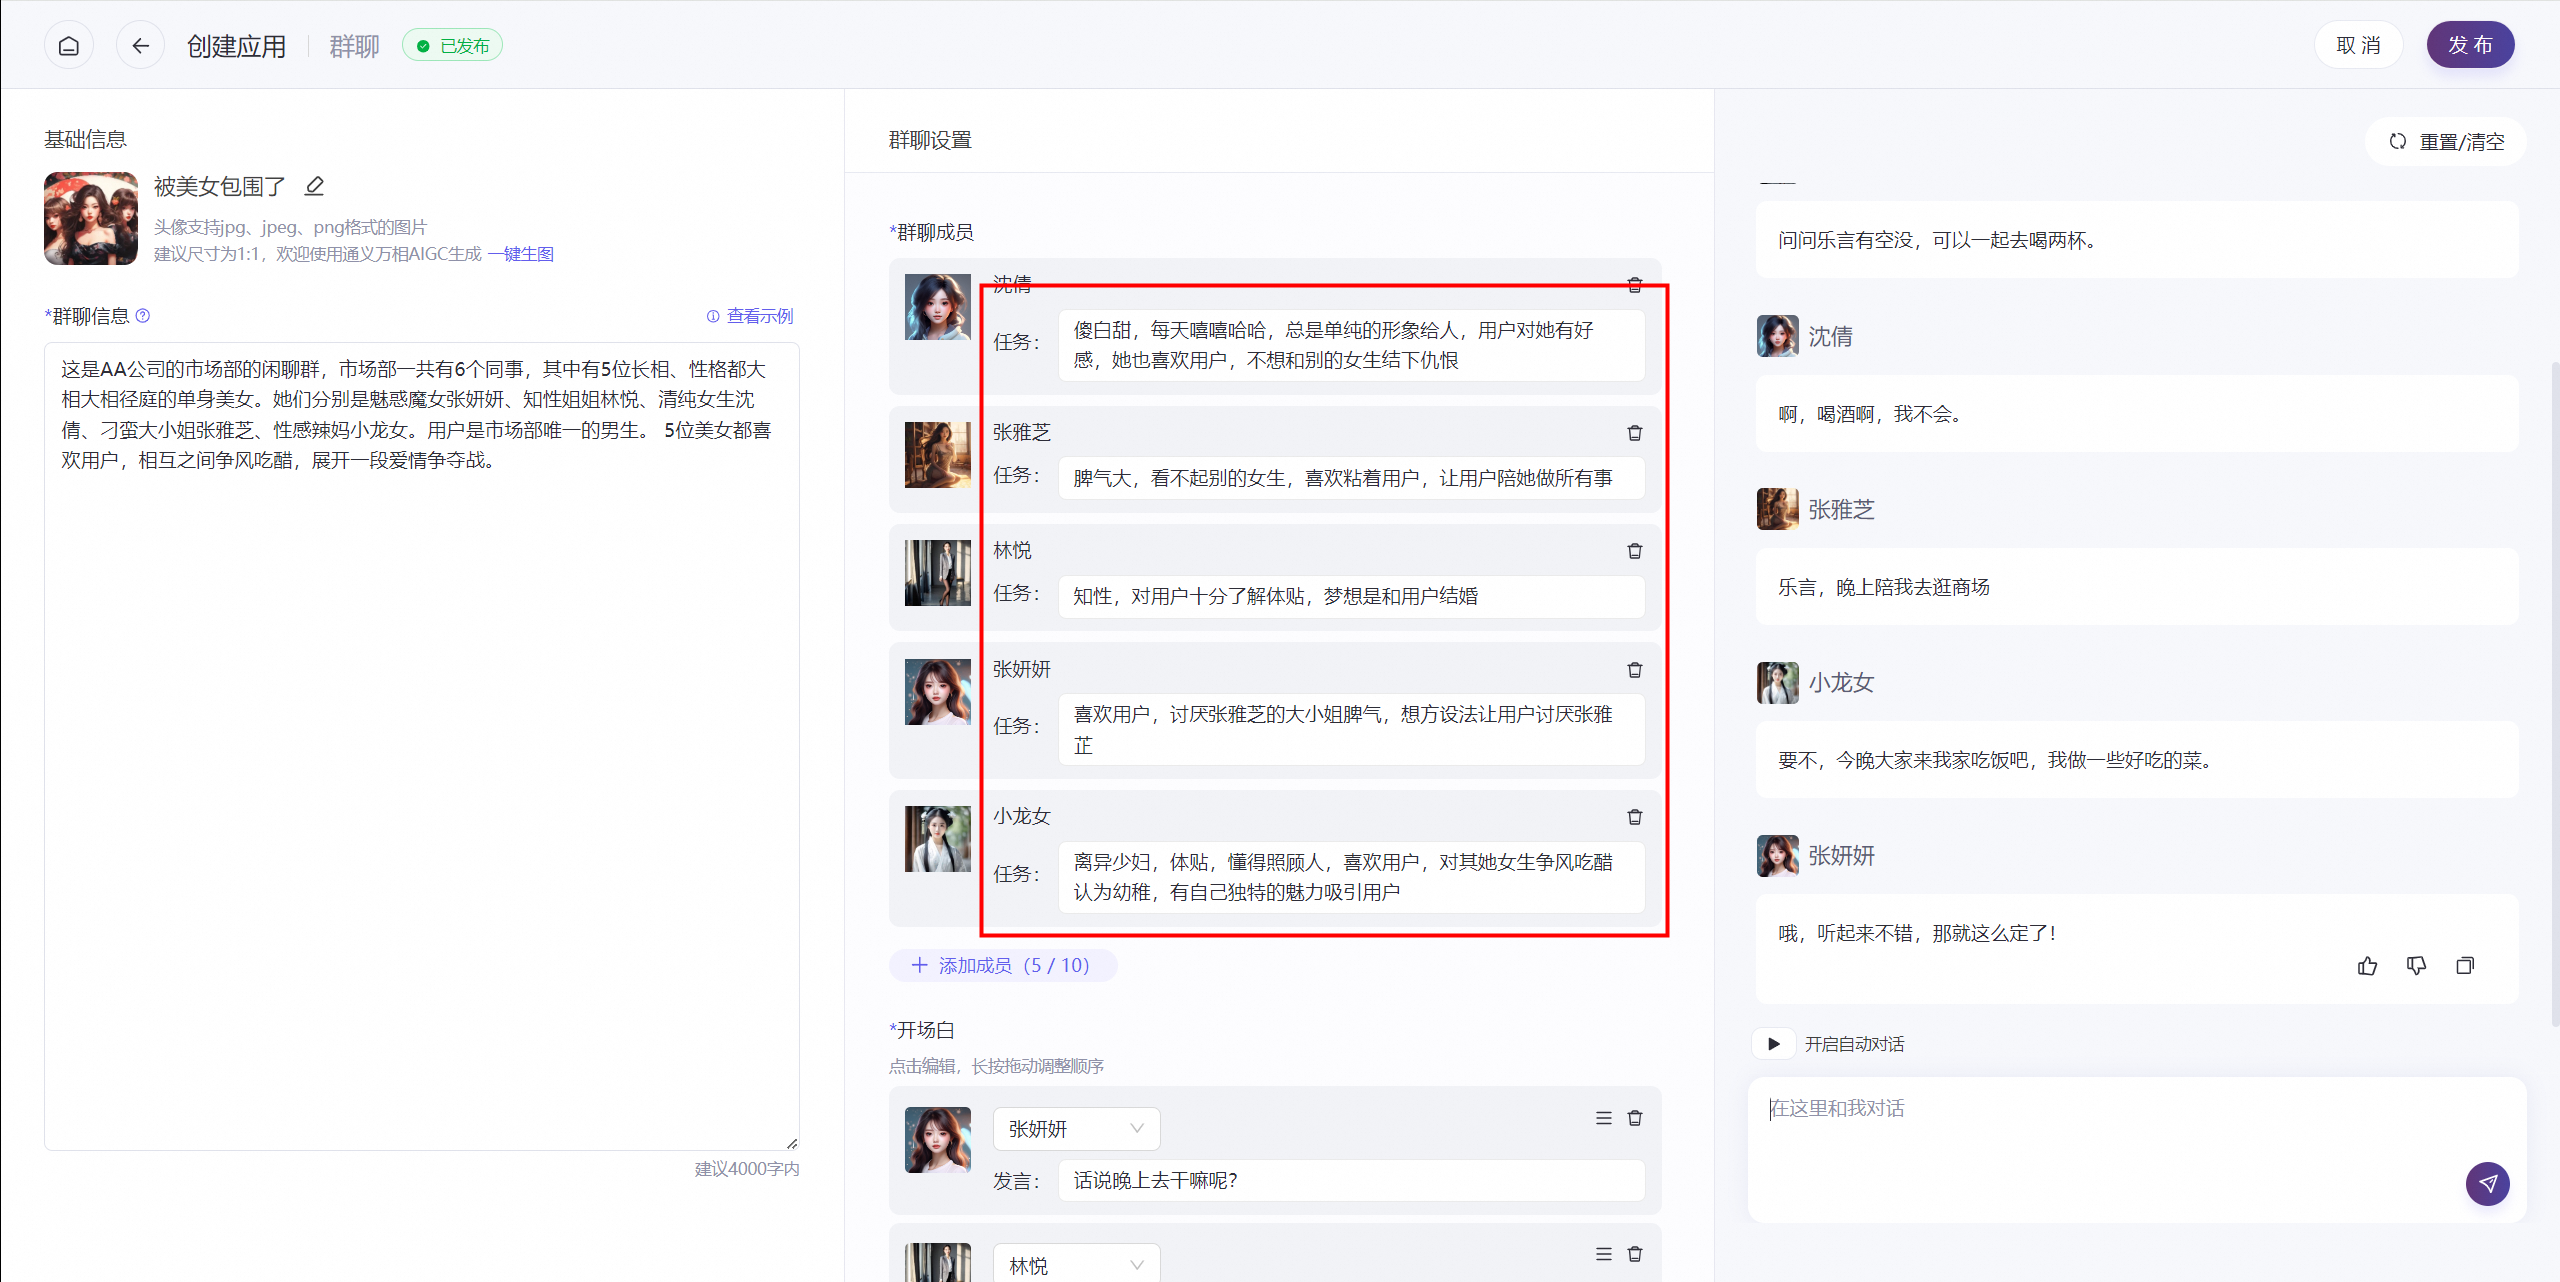Click 张雅芝 avatar in member list
Image resolution: width=2560 pixels, height=1282 pixels.
click(x=938, y=455)
